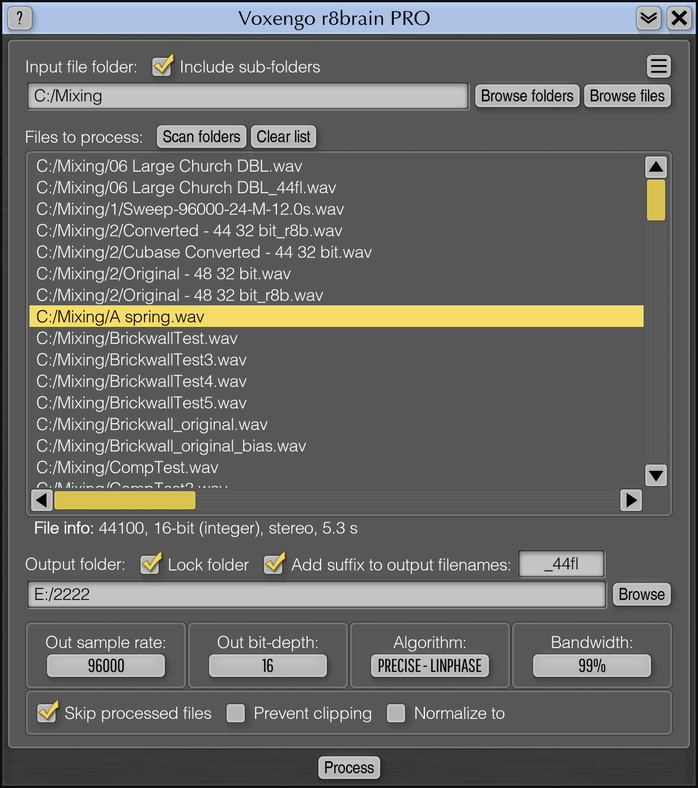698x788 pixels.
Task: Enable the Normalize to checkbox
Action: (396, 713)
